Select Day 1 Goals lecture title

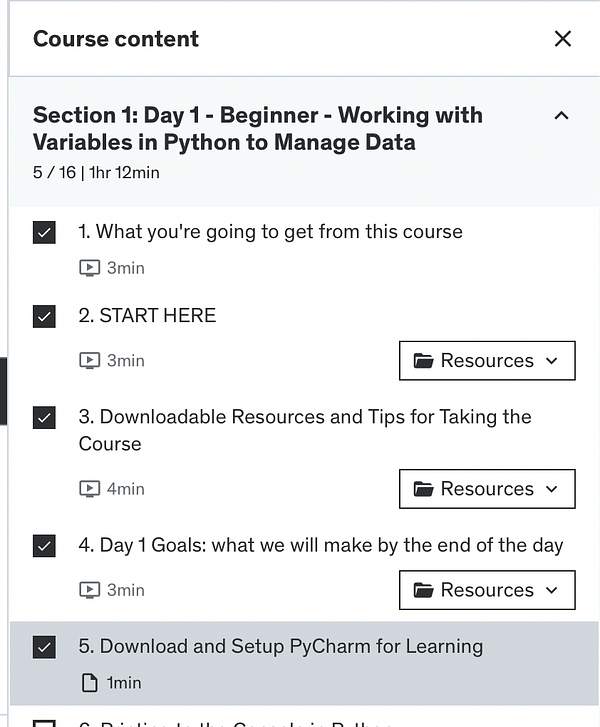click(x=320, y=546)
